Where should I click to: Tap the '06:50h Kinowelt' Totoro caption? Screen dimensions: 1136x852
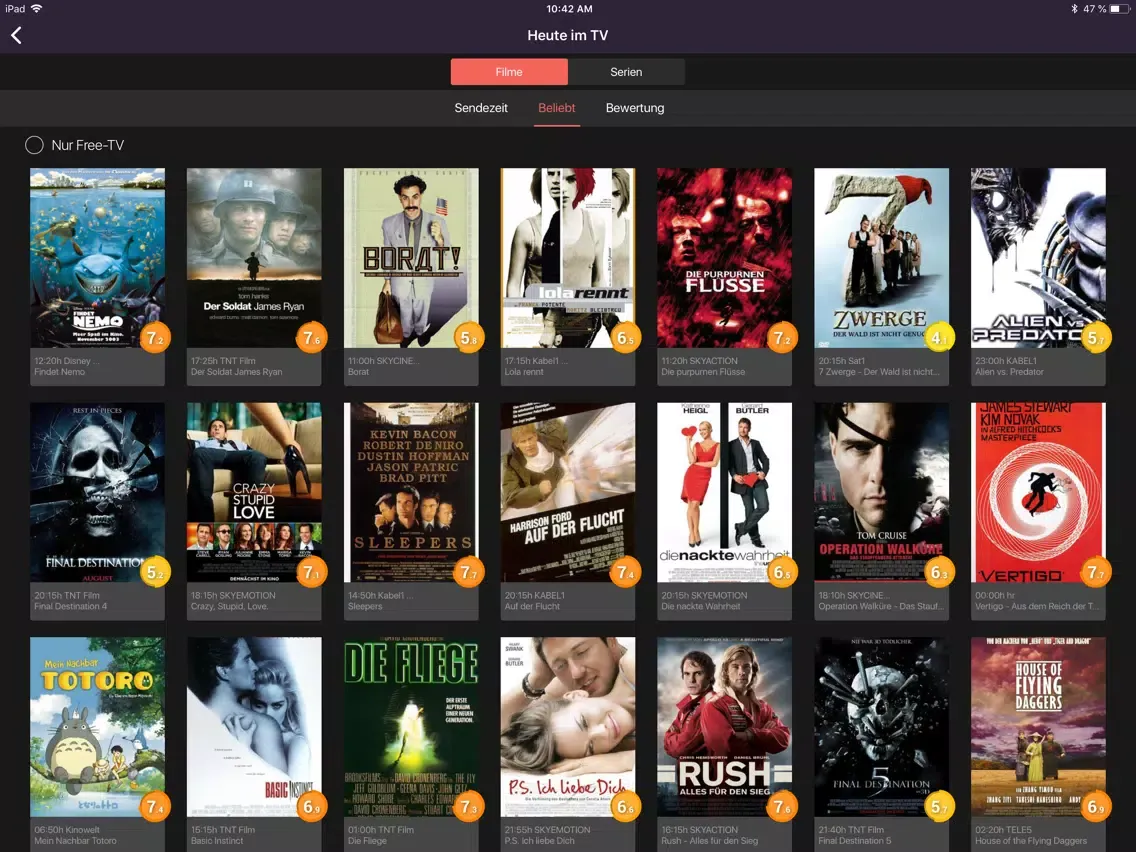click(x=97, y=835)
